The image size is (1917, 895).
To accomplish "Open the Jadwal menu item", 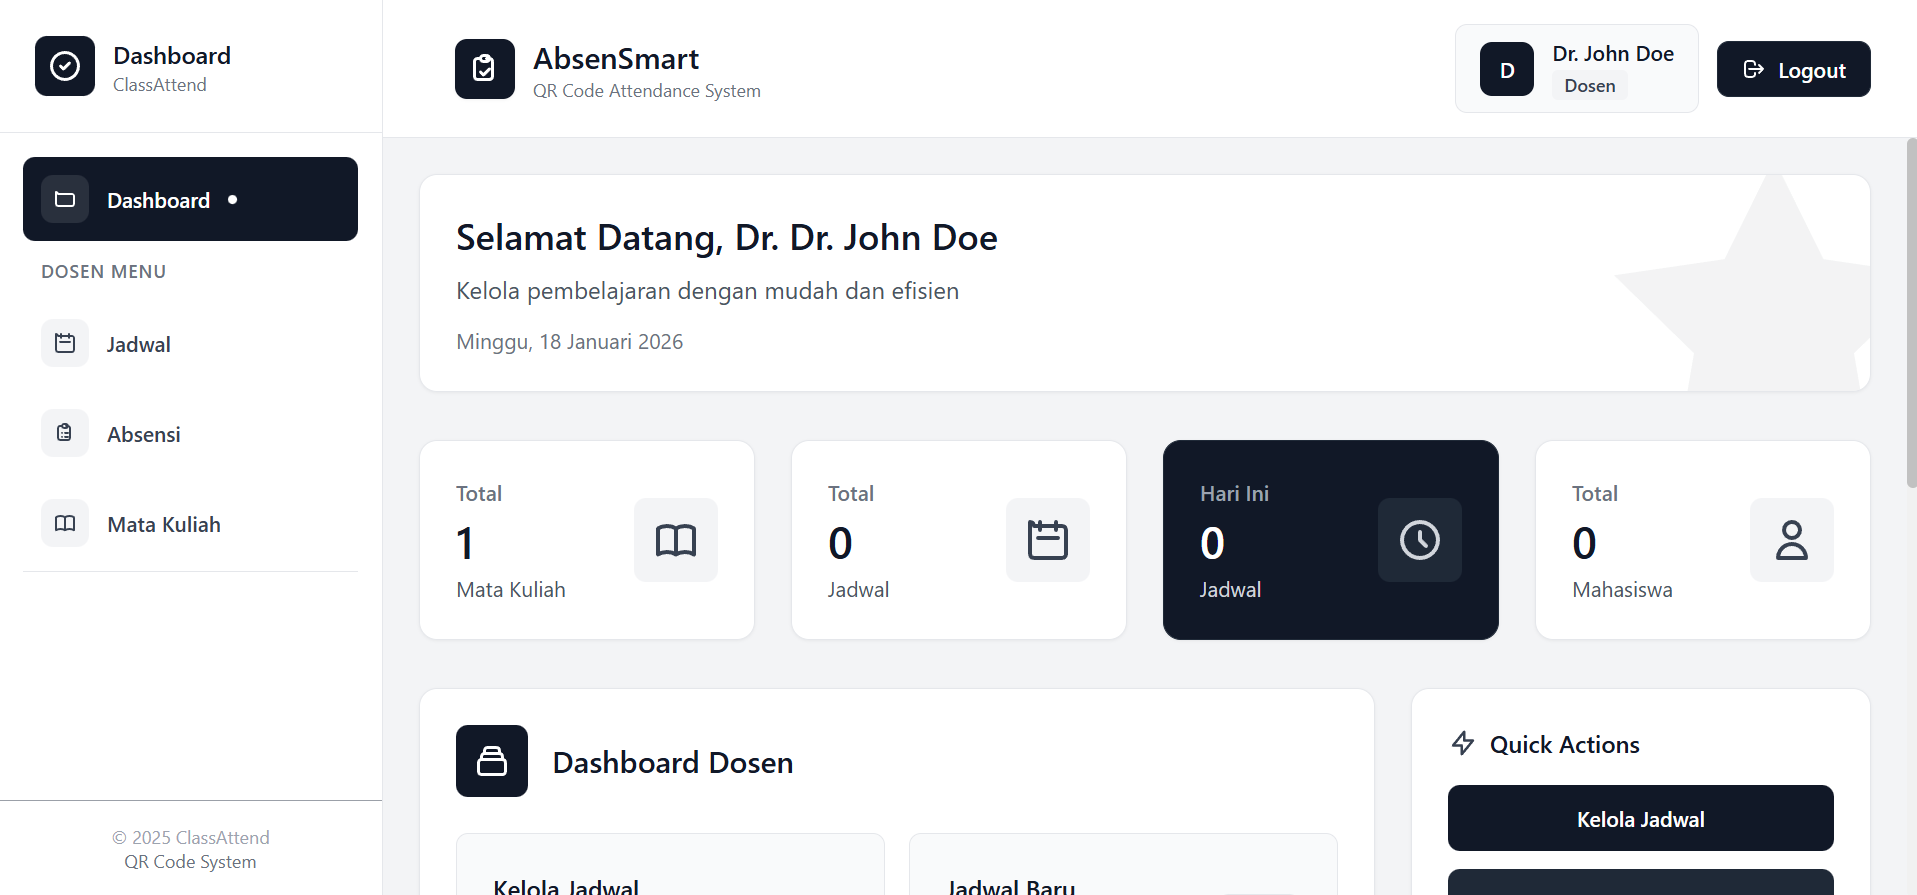I will [x=190, y=343].
